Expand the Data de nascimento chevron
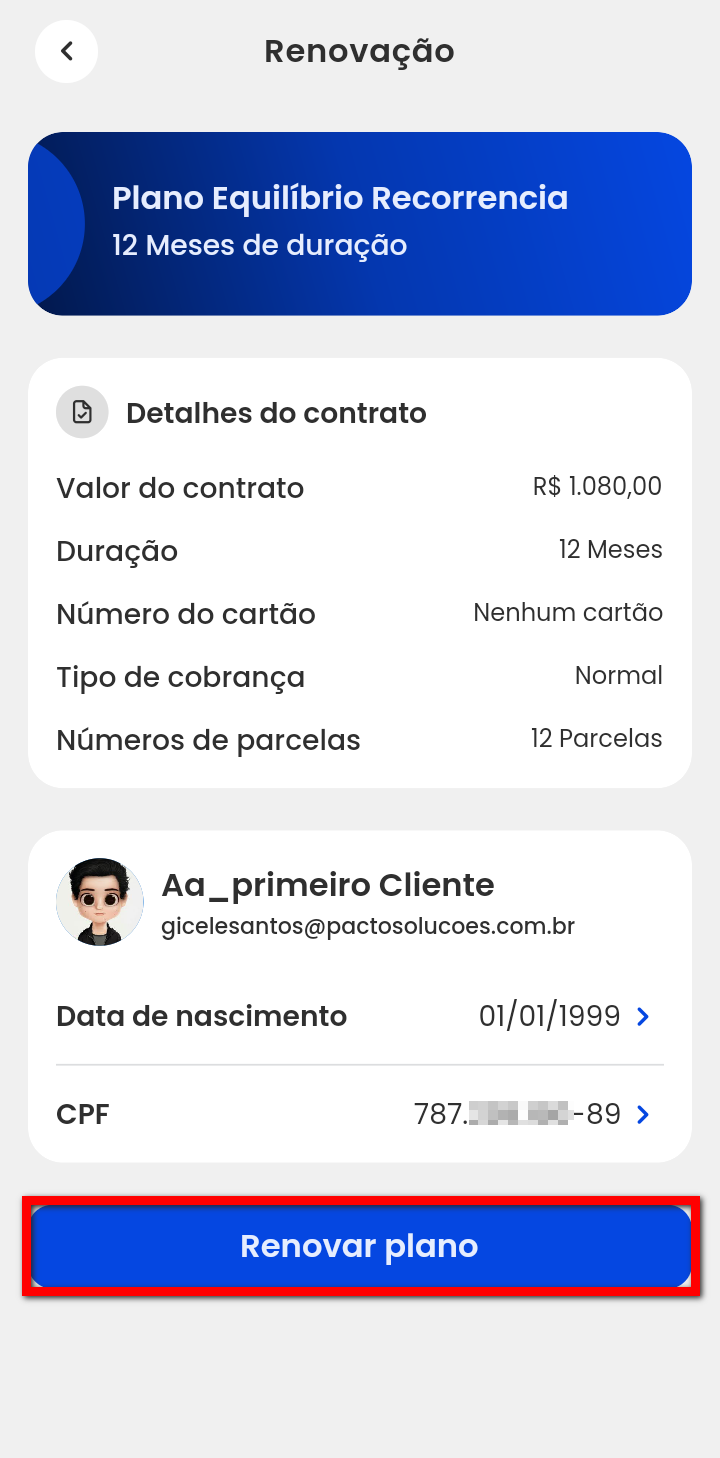Screen dimensions: 720x1458 [x=643, y=1017]
